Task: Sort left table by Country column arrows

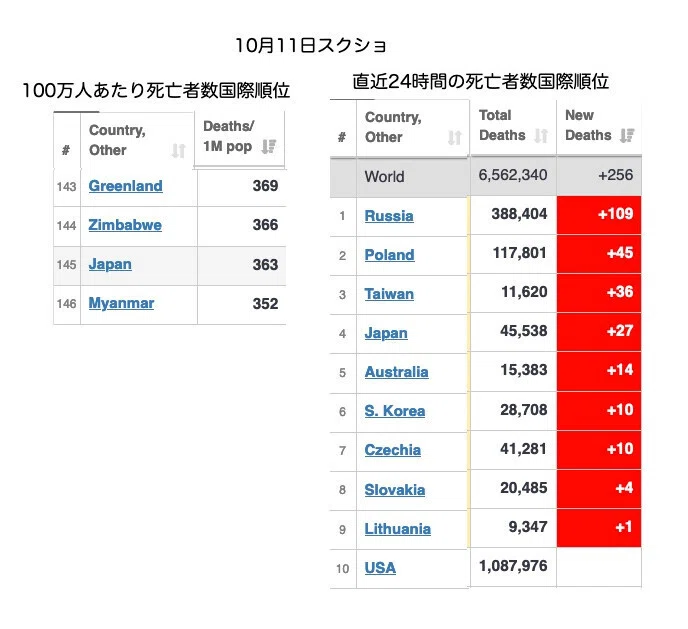Action: click(179, 150)
